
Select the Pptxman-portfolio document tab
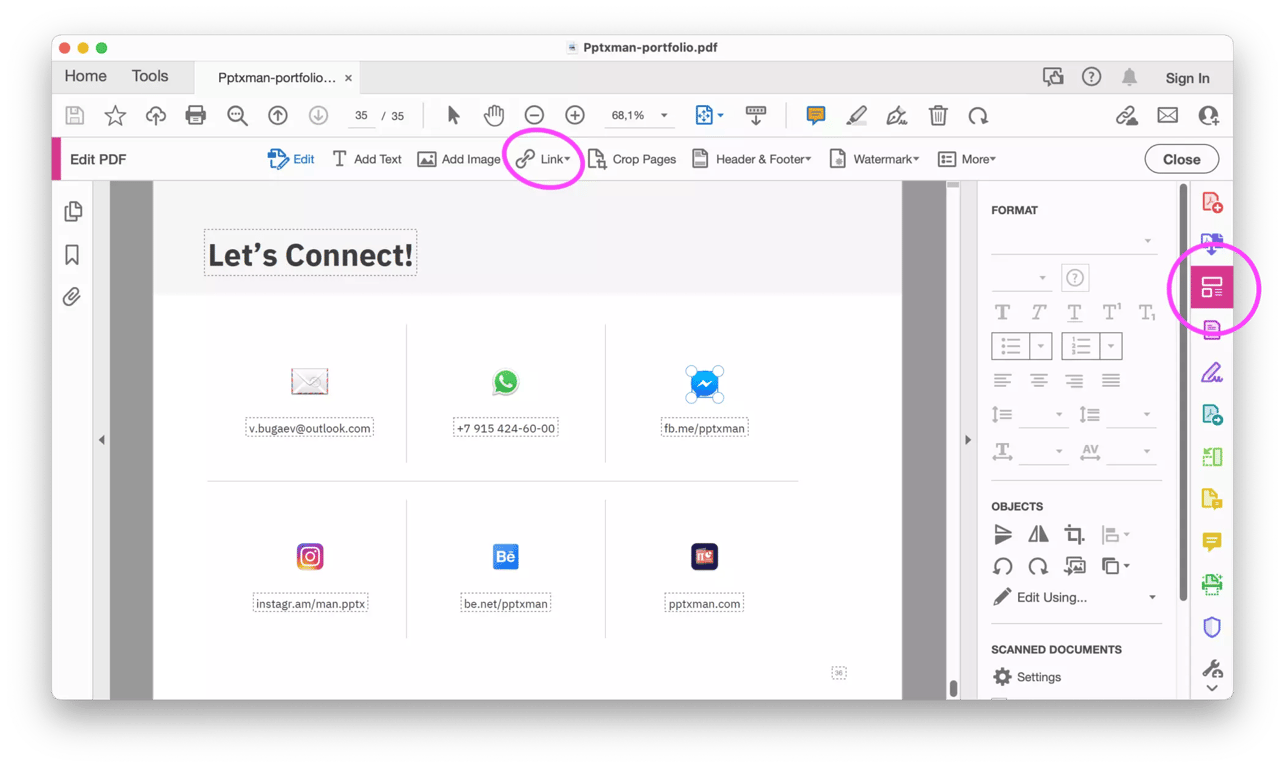pos(277,78)
